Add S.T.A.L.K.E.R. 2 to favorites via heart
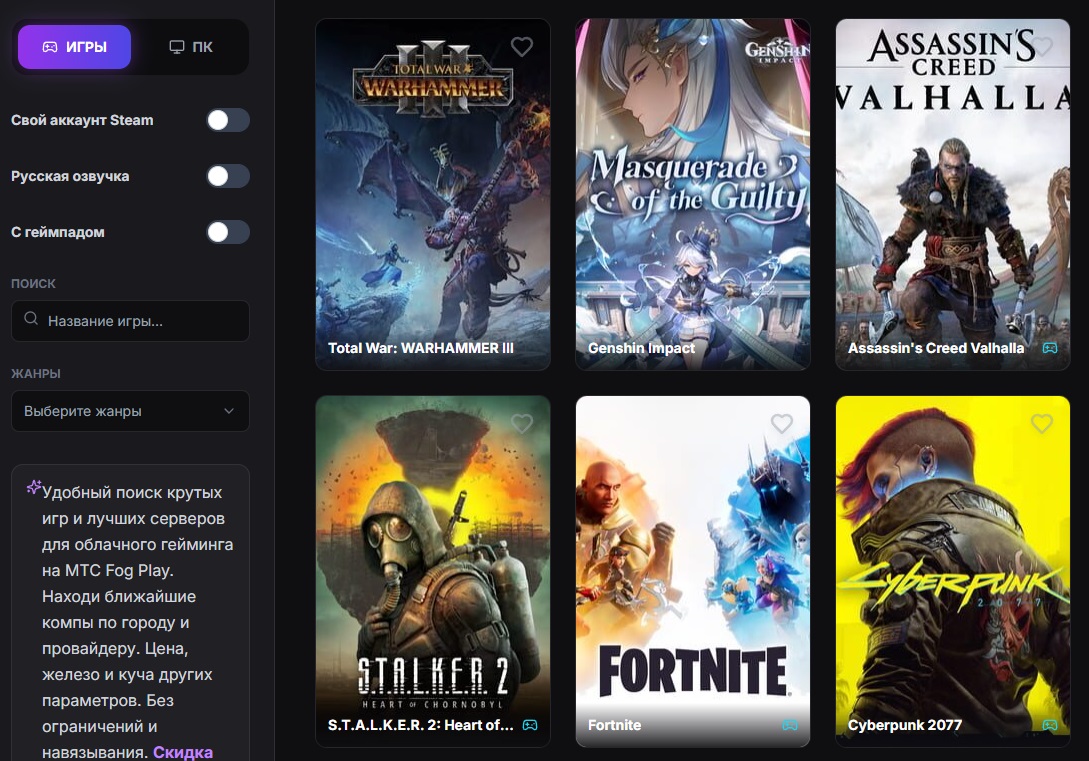Screen dimensions: 1089x761 pyautogui.click(x=522, y=424)
